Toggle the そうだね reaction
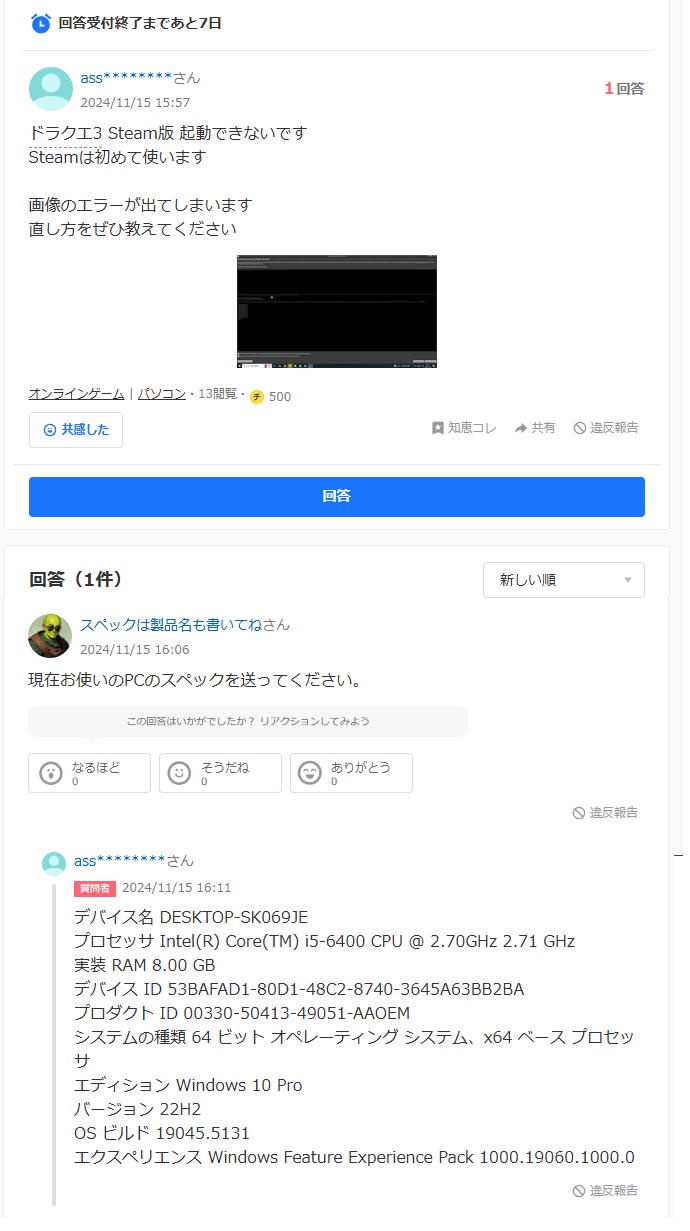690x1231 pixels. point(220,773)
